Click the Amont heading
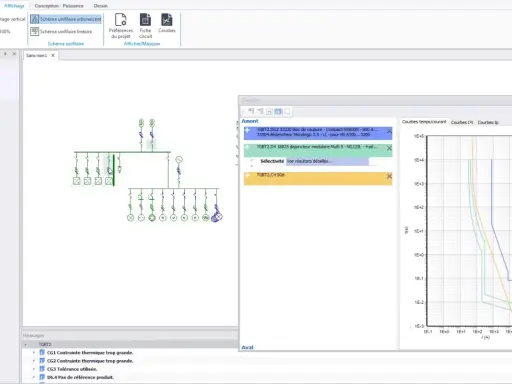Image resolution: width=512 pixels, height=384 pixels. [250, 121]
